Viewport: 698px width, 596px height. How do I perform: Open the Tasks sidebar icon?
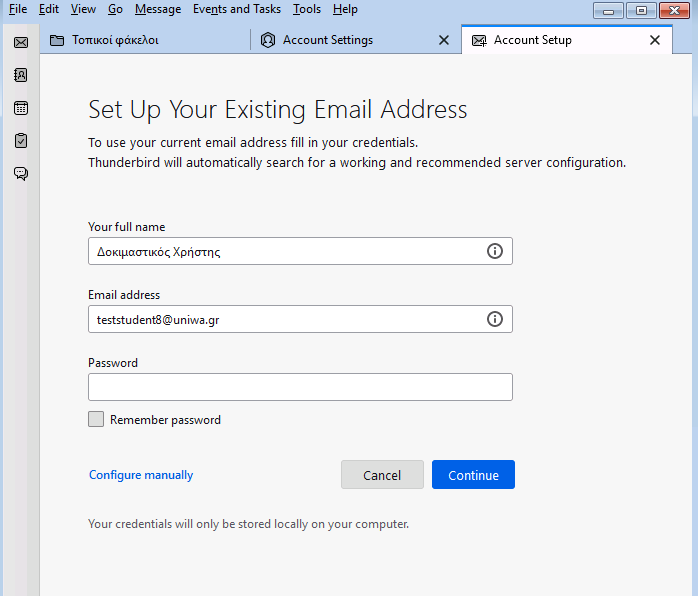pyautogui.click(x=20, y=141)
